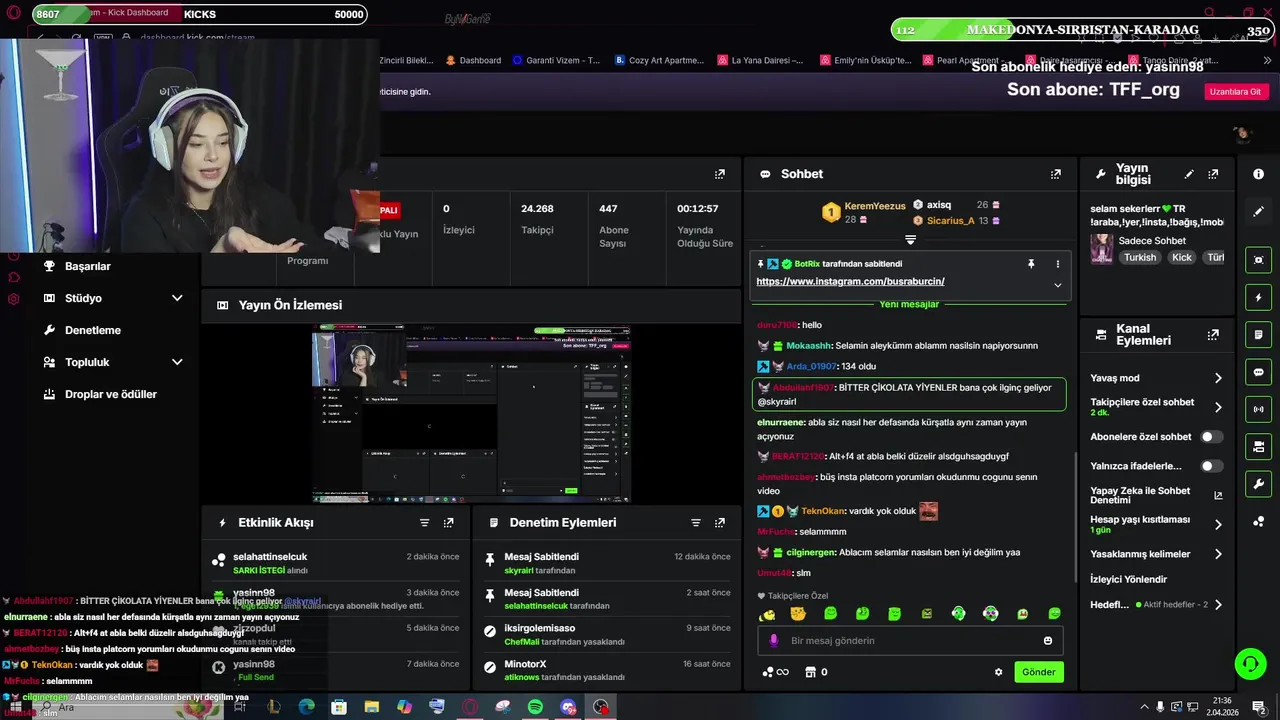Pop out the Yayın Ön İzlemesi stats panel above

pos(719,174)
